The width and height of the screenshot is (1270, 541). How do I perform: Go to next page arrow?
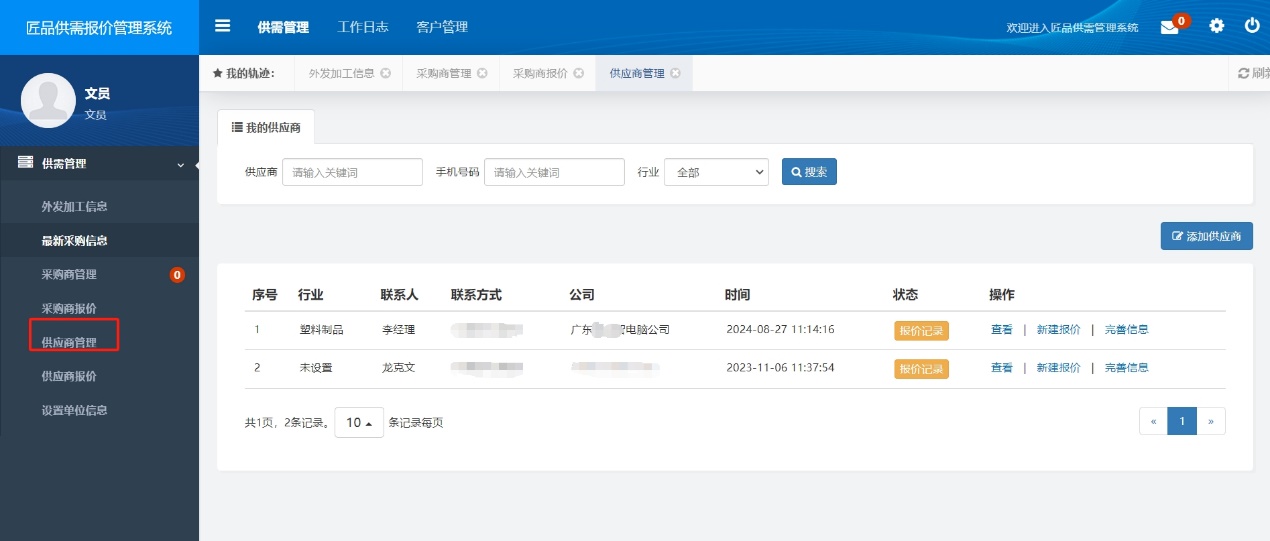coord(1211,422)
